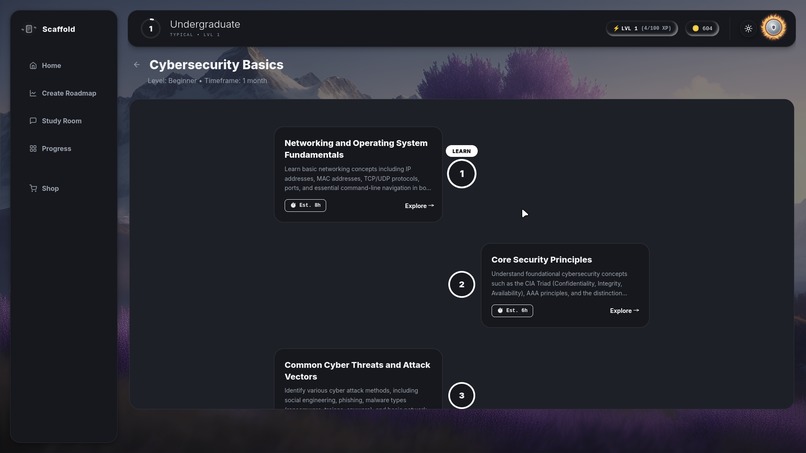Click the level 1 circular badge in header
This screenshot has height=453, width=806.
(151, 28)
